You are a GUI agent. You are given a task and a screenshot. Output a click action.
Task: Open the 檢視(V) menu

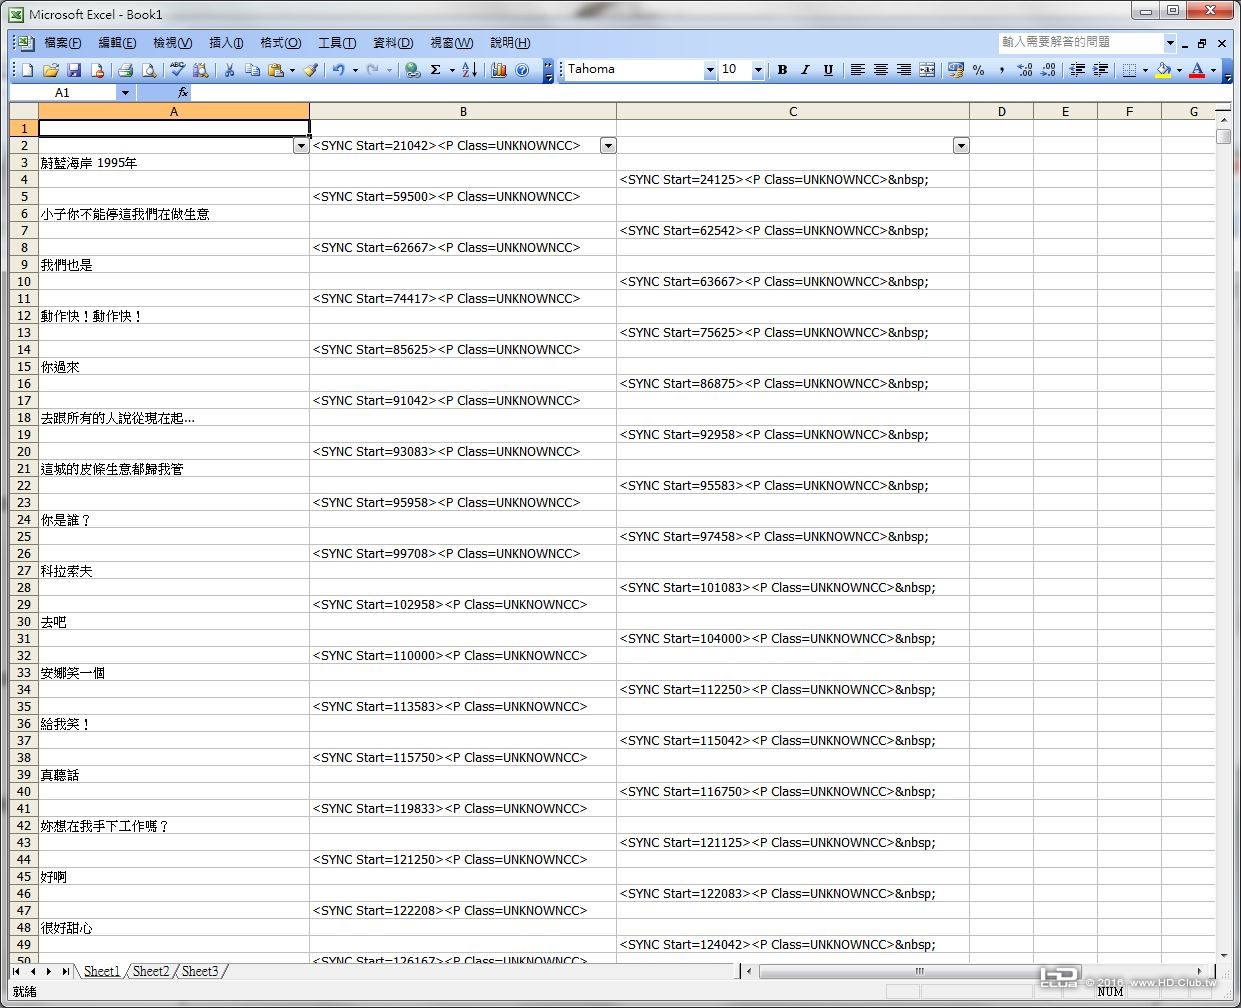172,43
